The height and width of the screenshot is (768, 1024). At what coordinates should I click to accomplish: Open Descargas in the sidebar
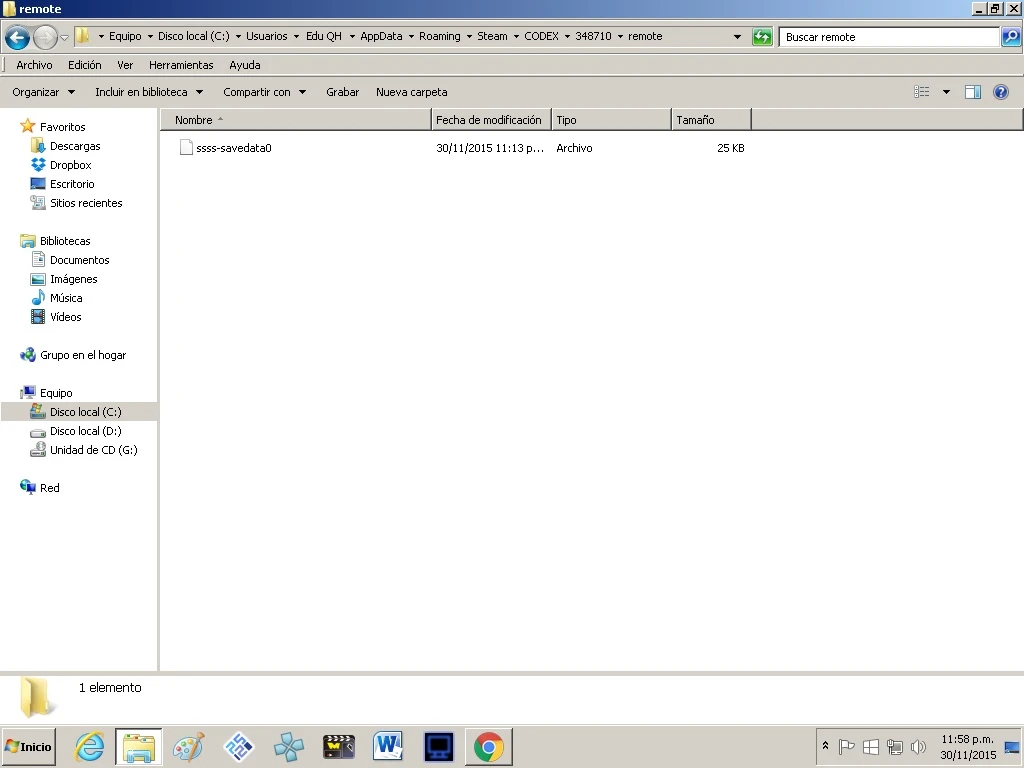click(75, 146)
